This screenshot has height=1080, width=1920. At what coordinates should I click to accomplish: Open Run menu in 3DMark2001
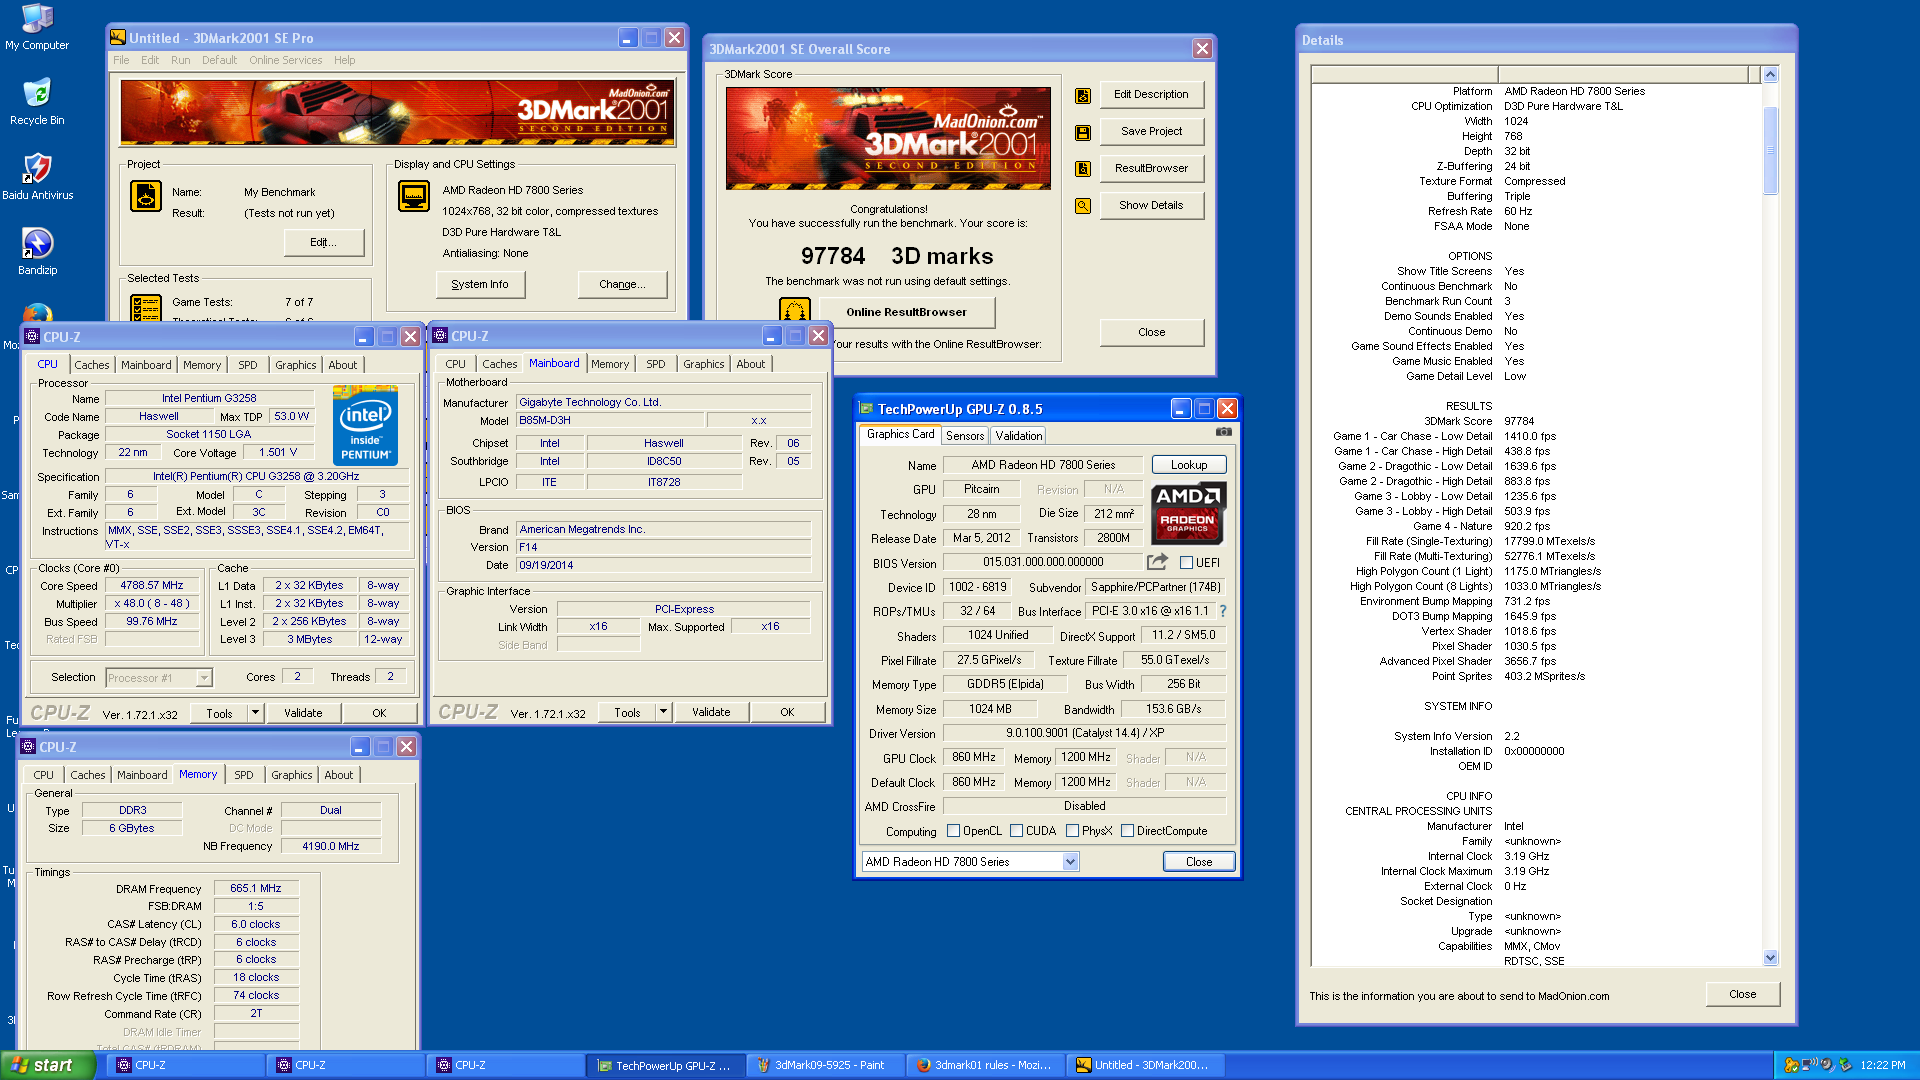[x=180, y=60]
